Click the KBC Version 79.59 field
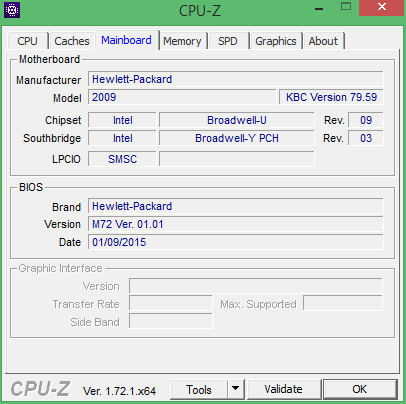Image resolution: width=406 pixels, height=404 pixels. coord(331,97)
